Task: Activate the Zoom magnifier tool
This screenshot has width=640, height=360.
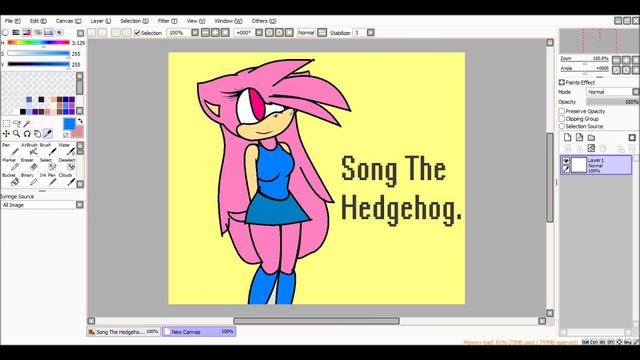Action: point(17,133)
